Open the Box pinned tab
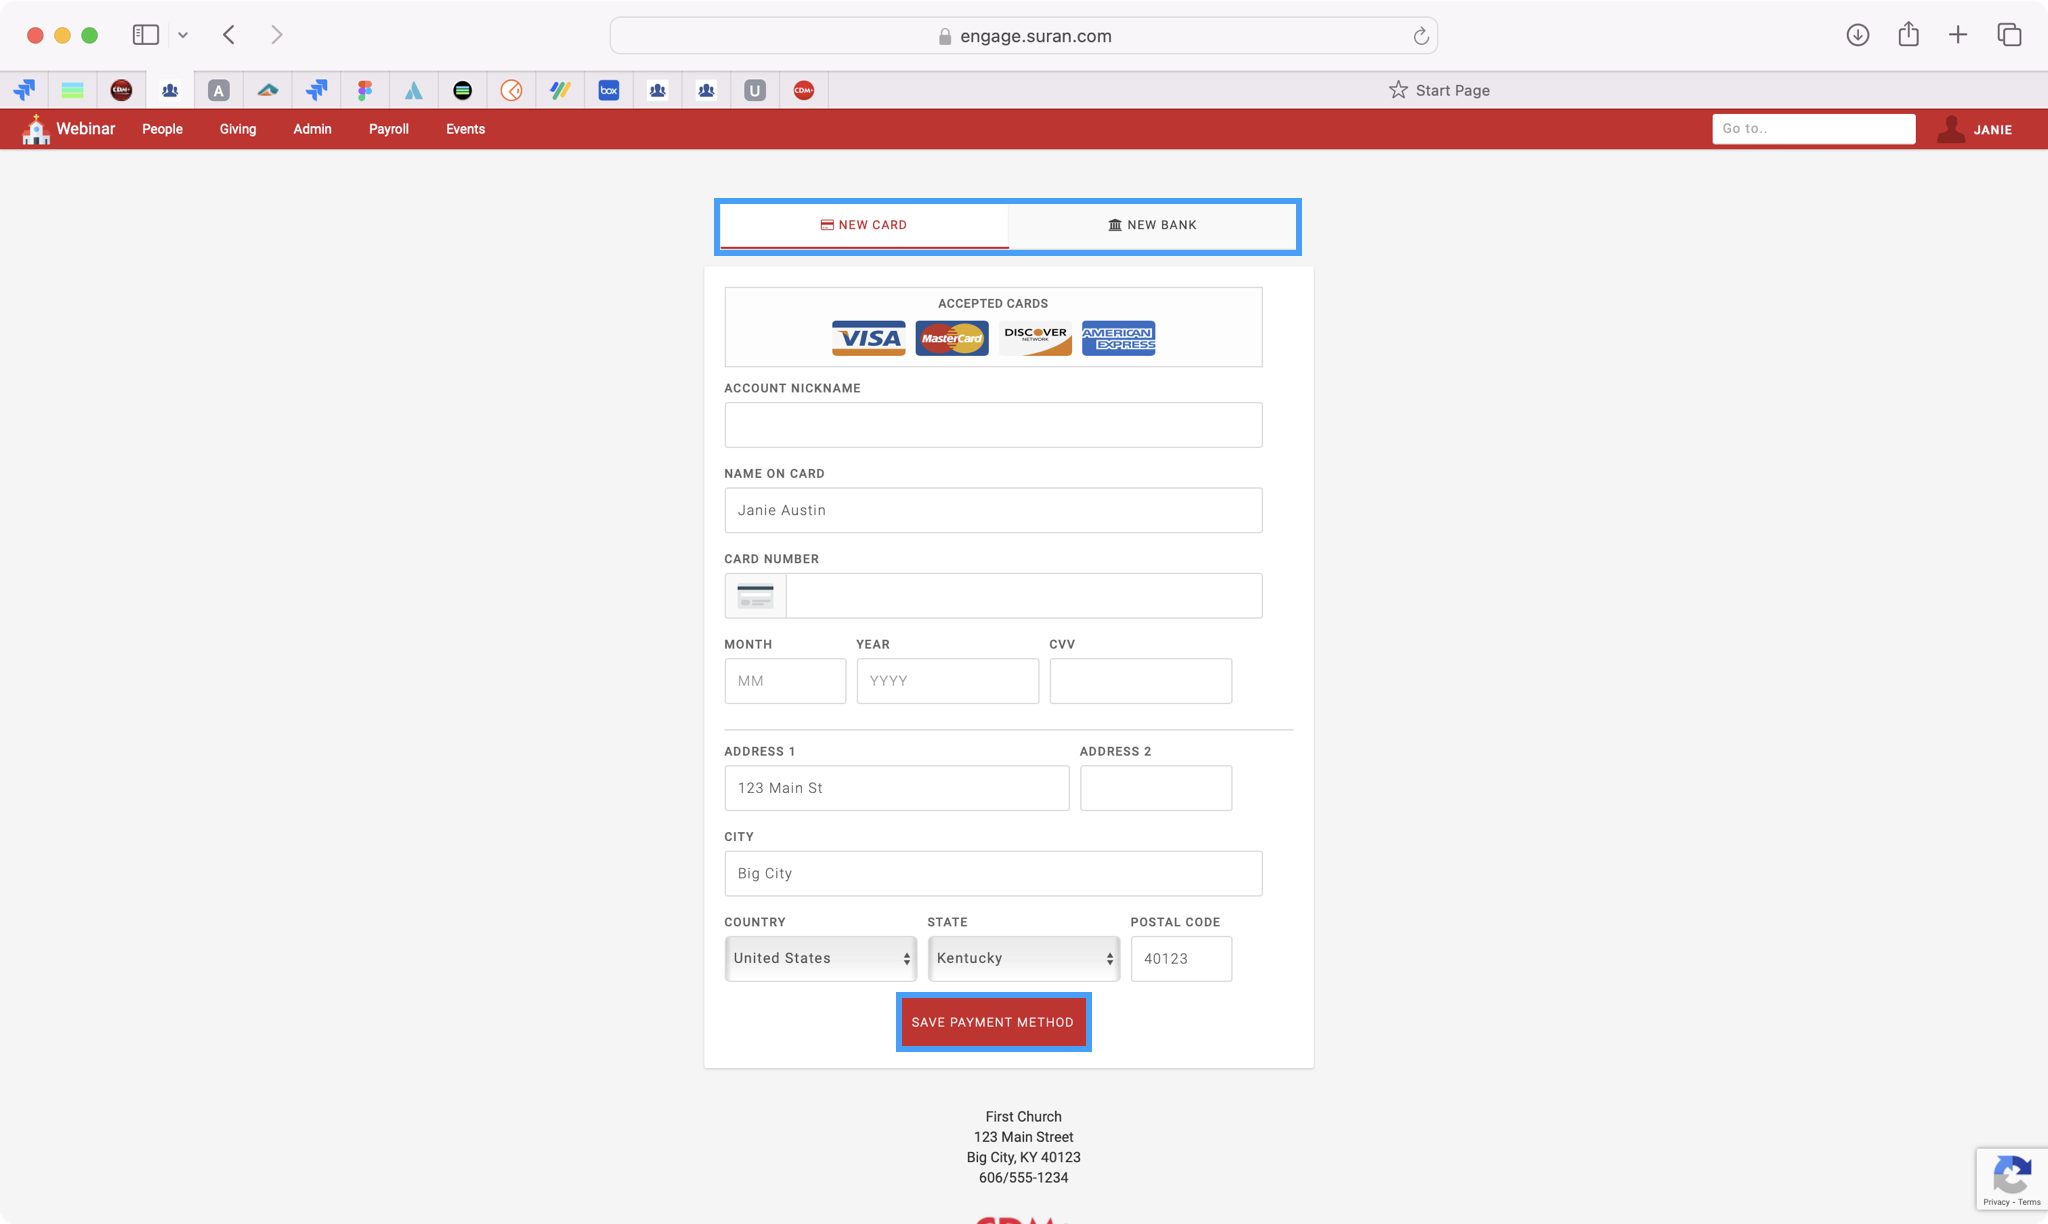 [608, 90]
